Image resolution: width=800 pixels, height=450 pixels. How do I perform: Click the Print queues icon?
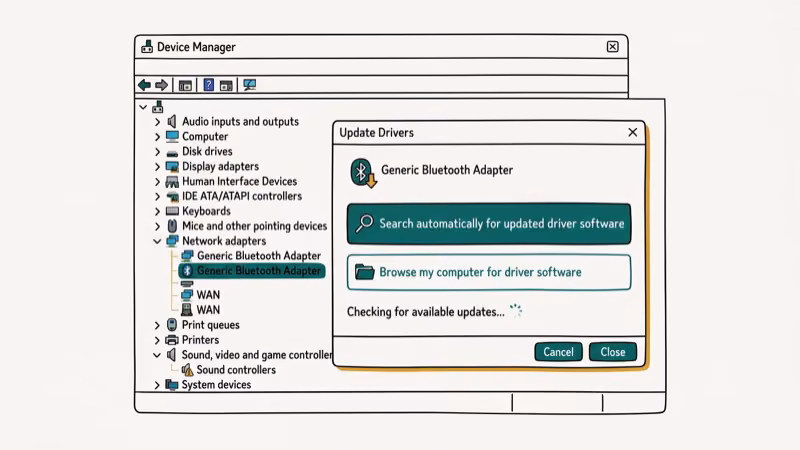pyautogui.click(x=172, y=324)
